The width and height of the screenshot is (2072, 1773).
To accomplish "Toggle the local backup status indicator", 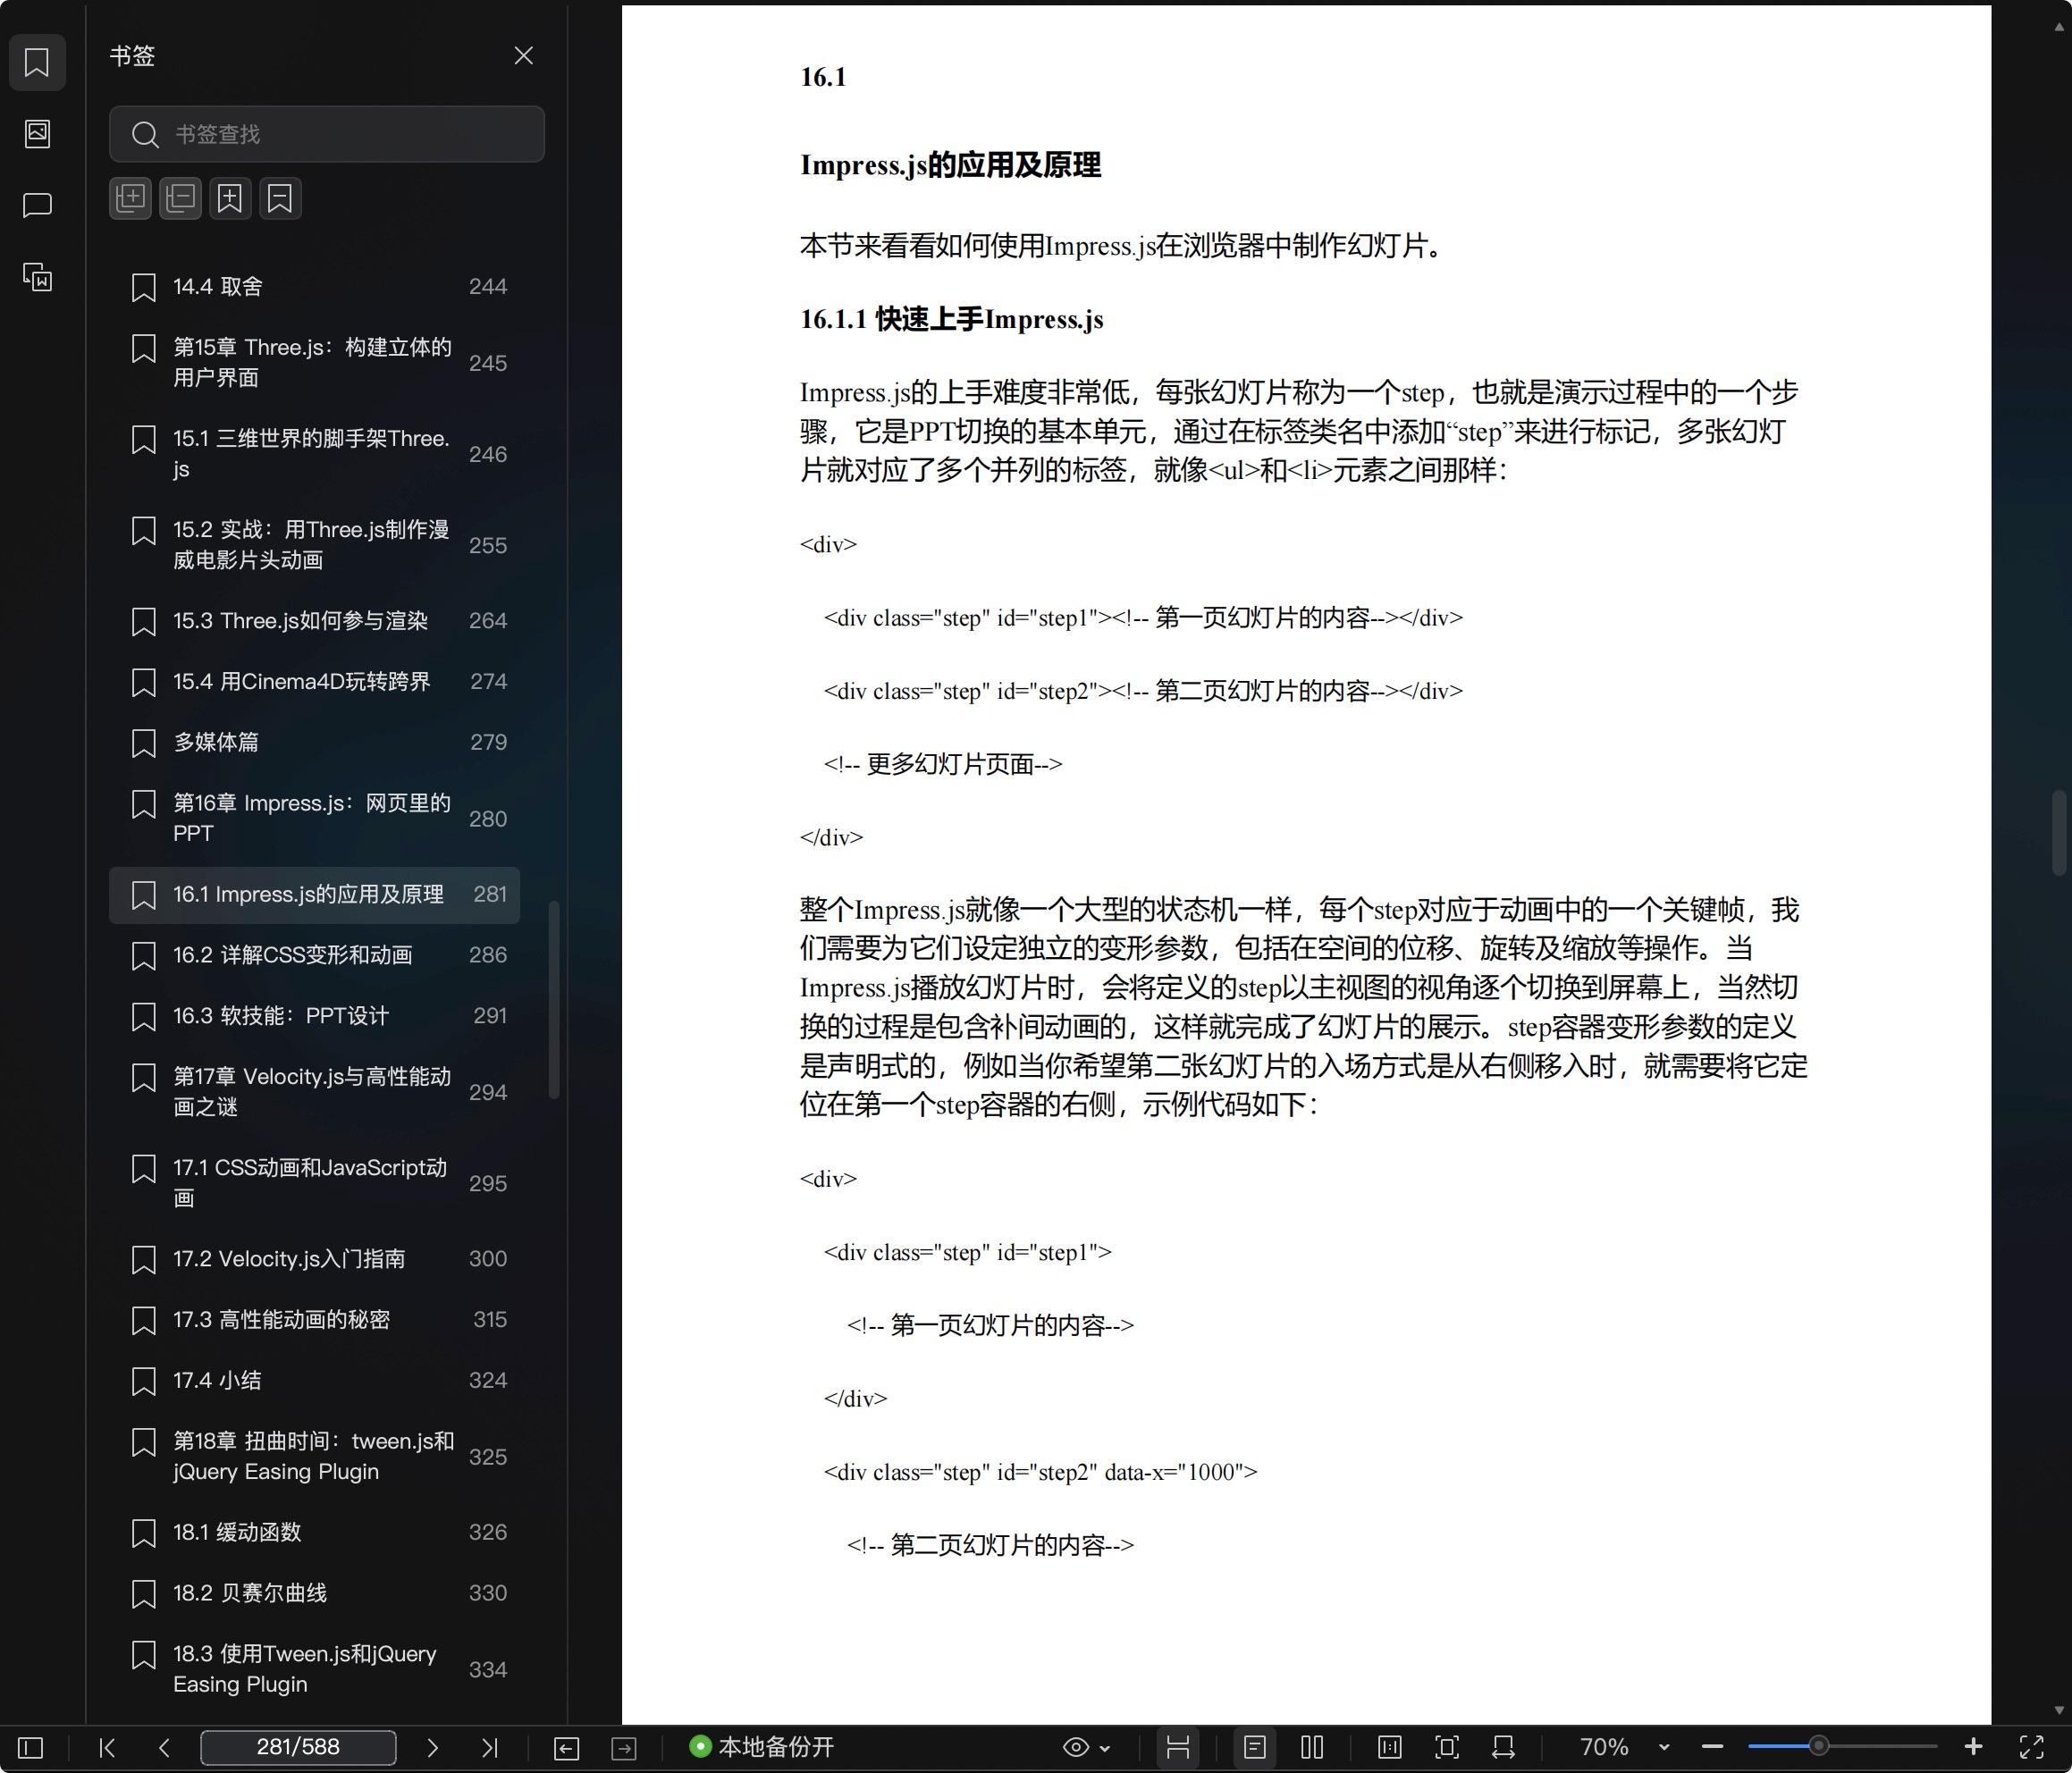I will [762, 1747].
